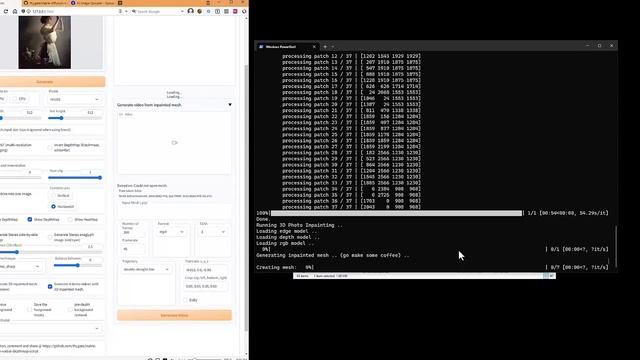Open the gap fill technique dropdown
Screen dimensions: 640x360
(20, 267)
